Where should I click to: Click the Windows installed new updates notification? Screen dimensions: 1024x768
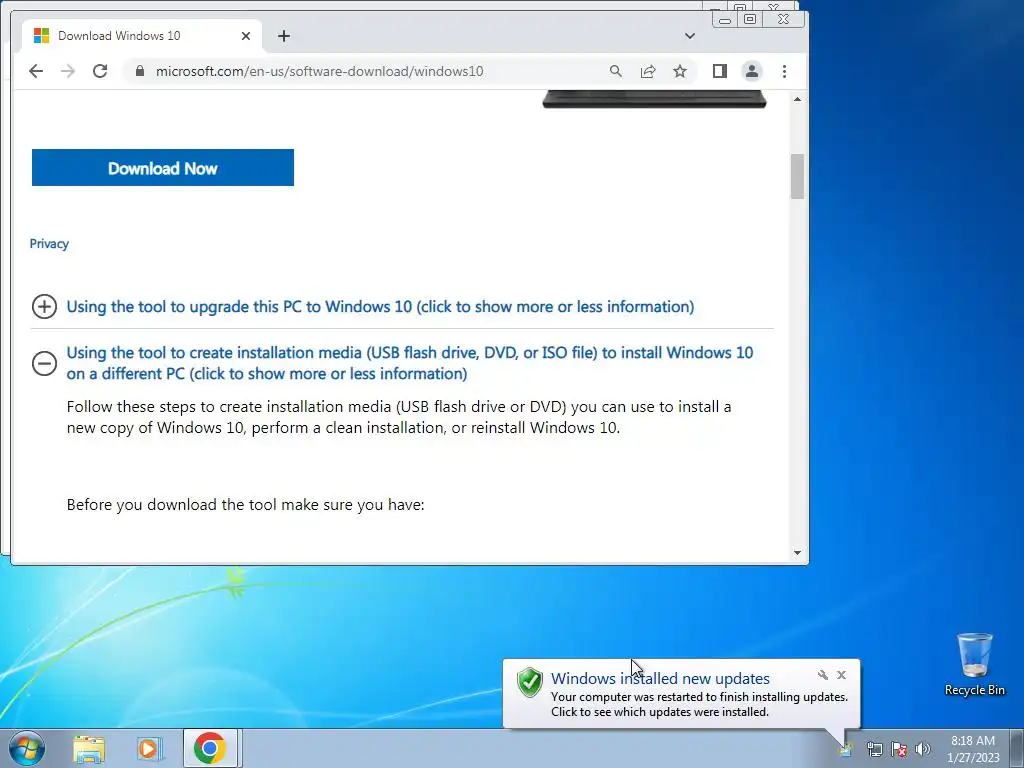[x=681, y=694]
